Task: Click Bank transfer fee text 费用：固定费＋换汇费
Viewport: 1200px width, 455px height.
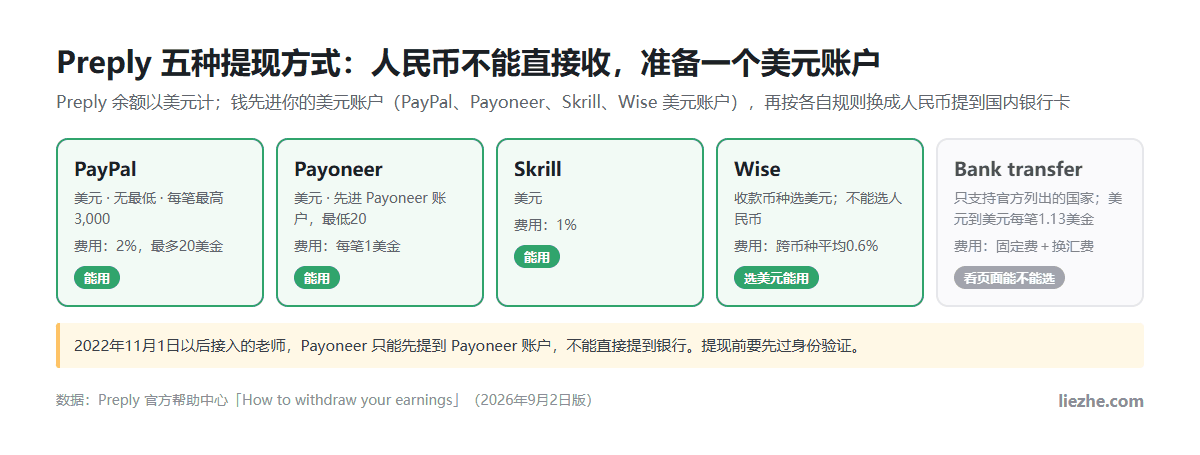Action: [x=1024, y=246]
